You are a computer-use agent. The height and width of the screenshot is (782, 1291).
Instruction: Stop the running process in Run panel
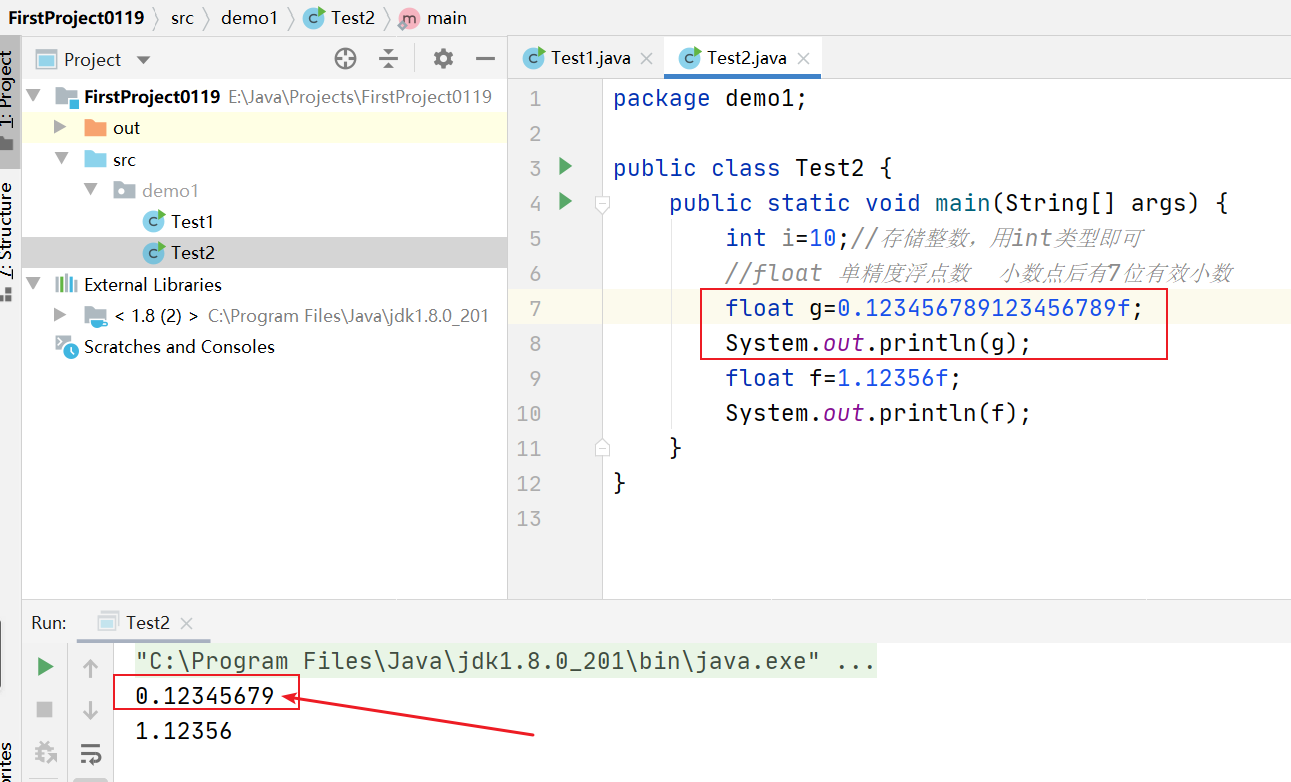tap(44, 709)
